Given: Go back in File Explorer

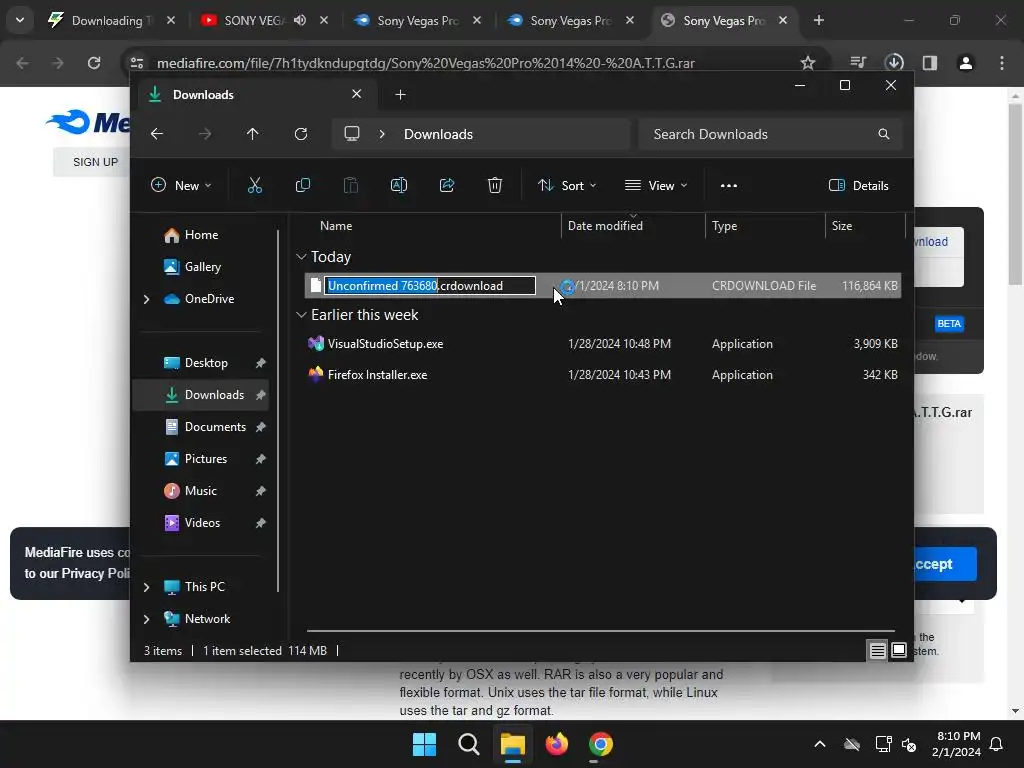Looking at the screenshot, I should pos(157,134).
